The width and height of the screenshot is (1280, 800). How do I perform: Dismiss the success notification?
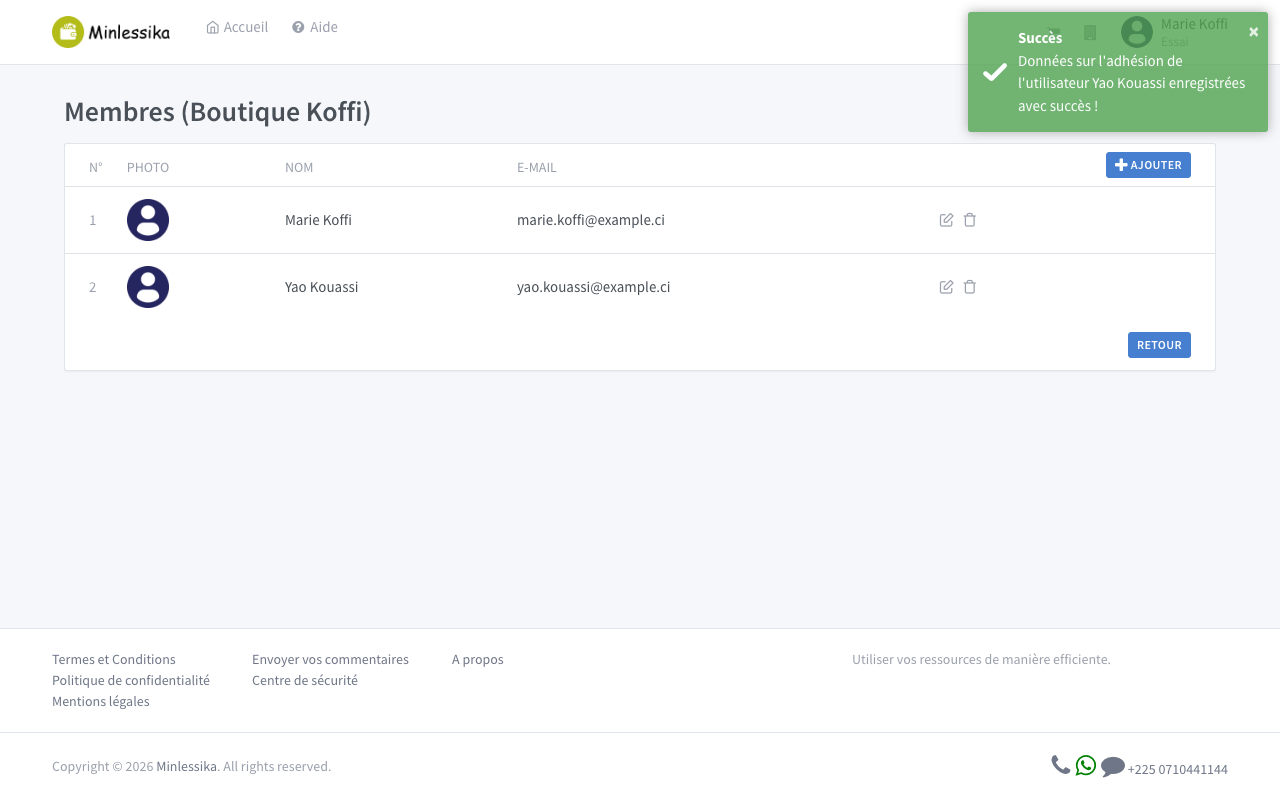pyautogui.click(x=1254, y=32)
